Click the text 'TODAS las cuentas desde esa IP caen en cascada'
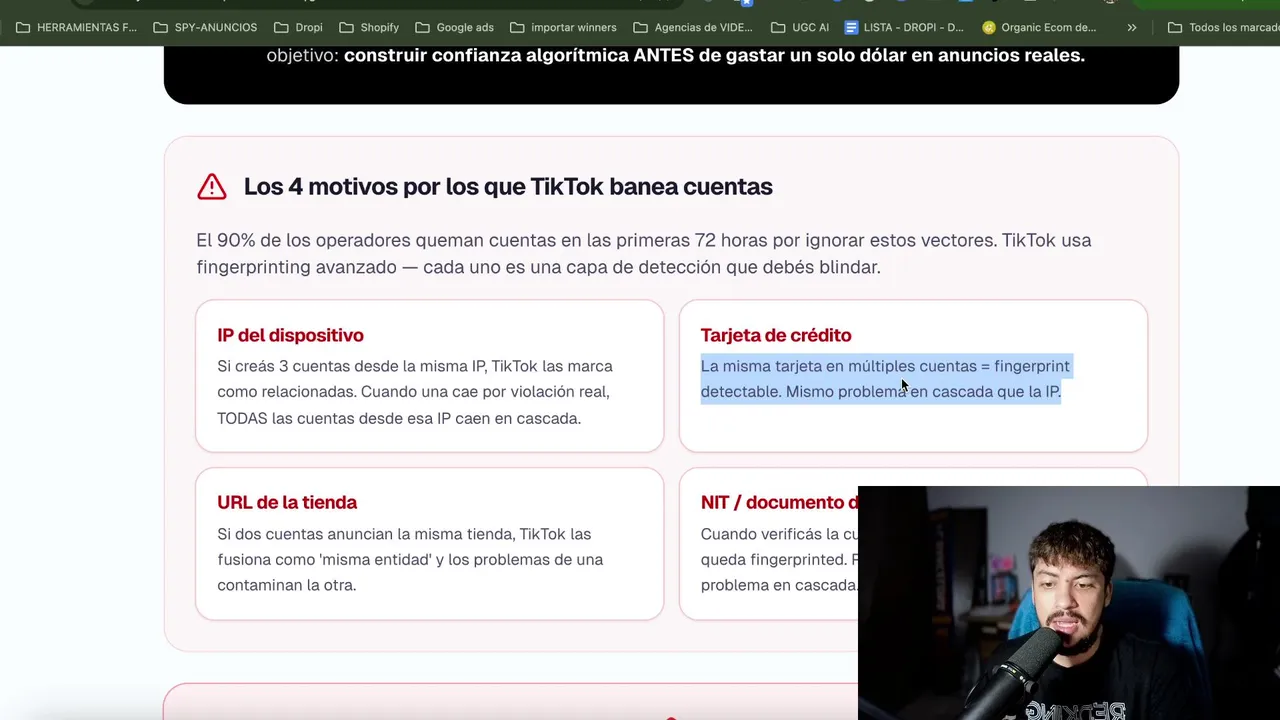 tap(399, 418)
